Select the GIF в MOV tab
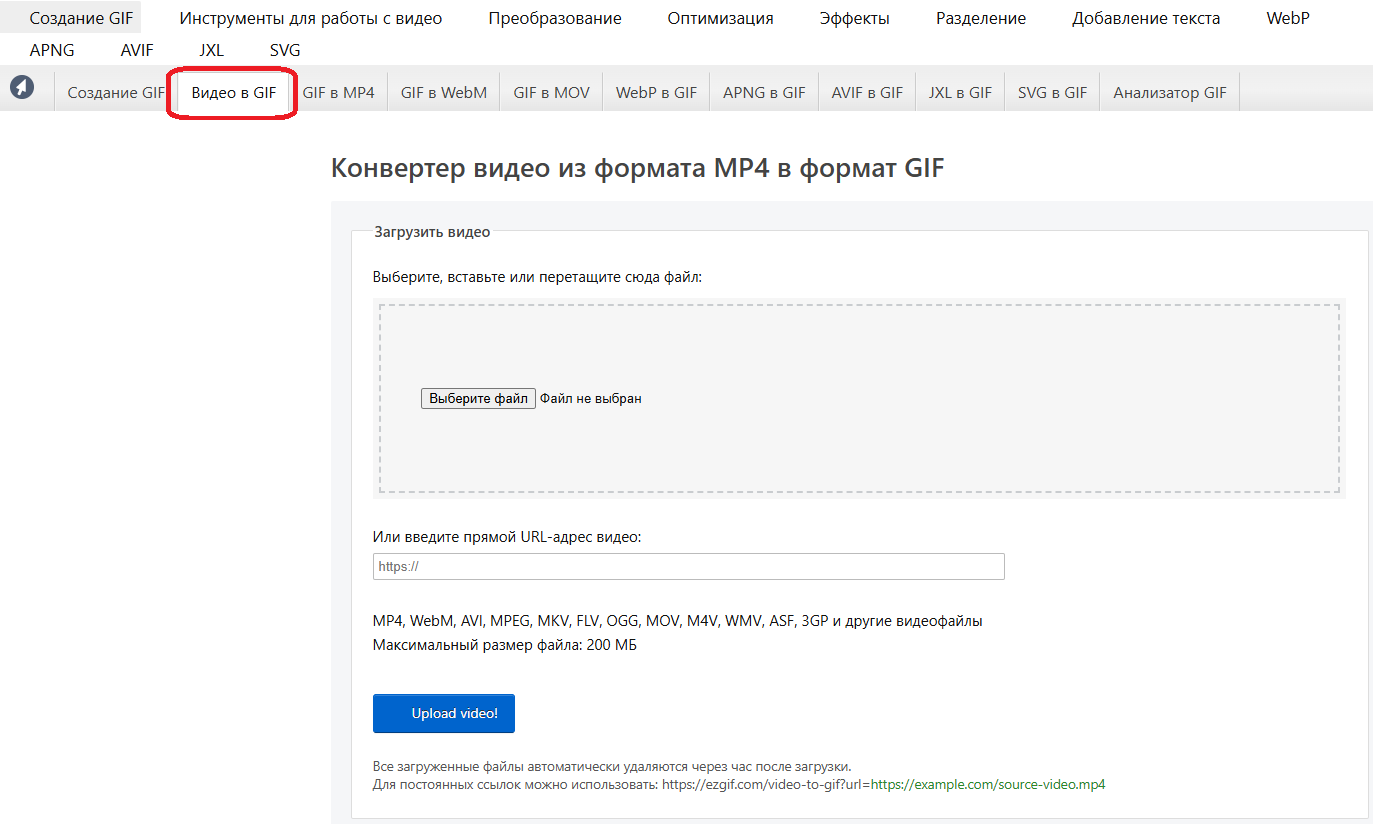The image size is (1373, 824). (551, 93)
